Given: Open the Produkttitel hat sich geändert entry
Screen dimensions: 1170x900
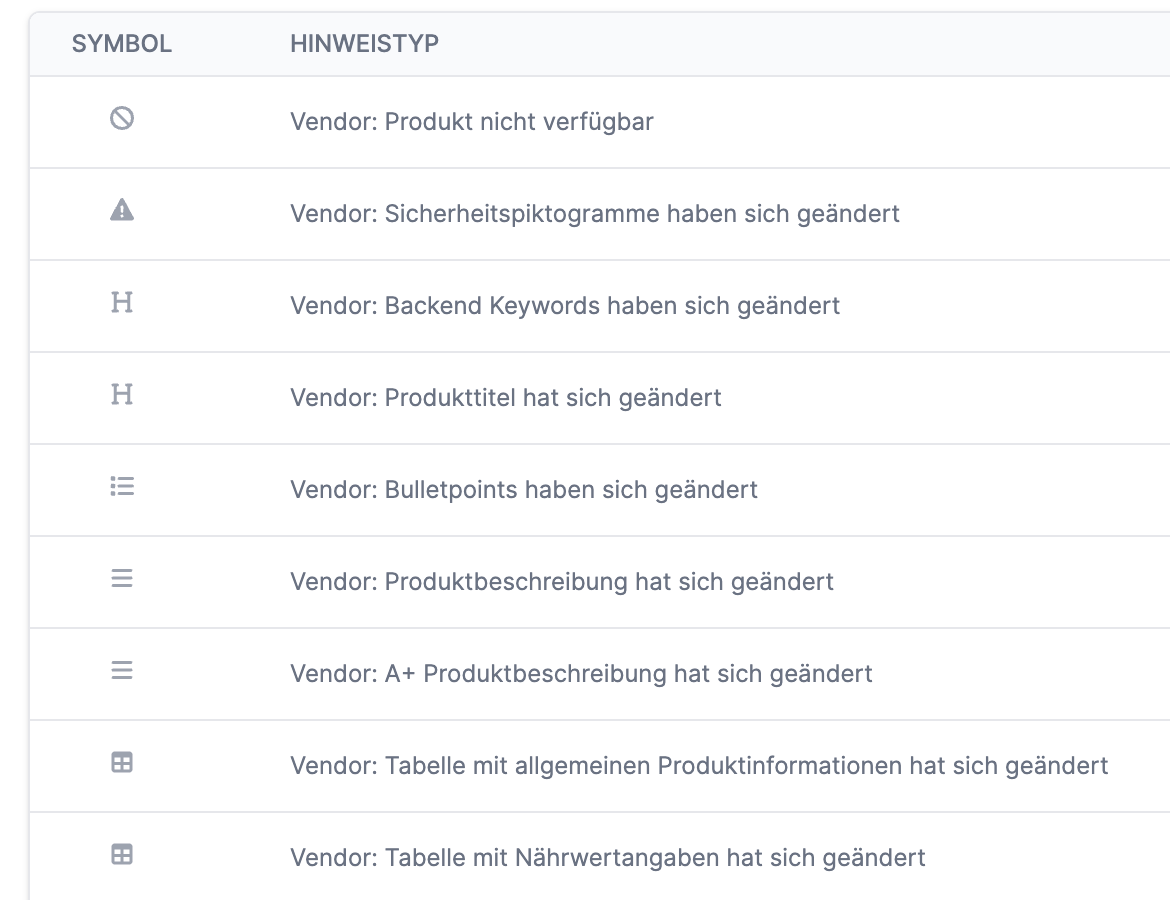Looking at the screenshot, I should [x=505, y=397].
